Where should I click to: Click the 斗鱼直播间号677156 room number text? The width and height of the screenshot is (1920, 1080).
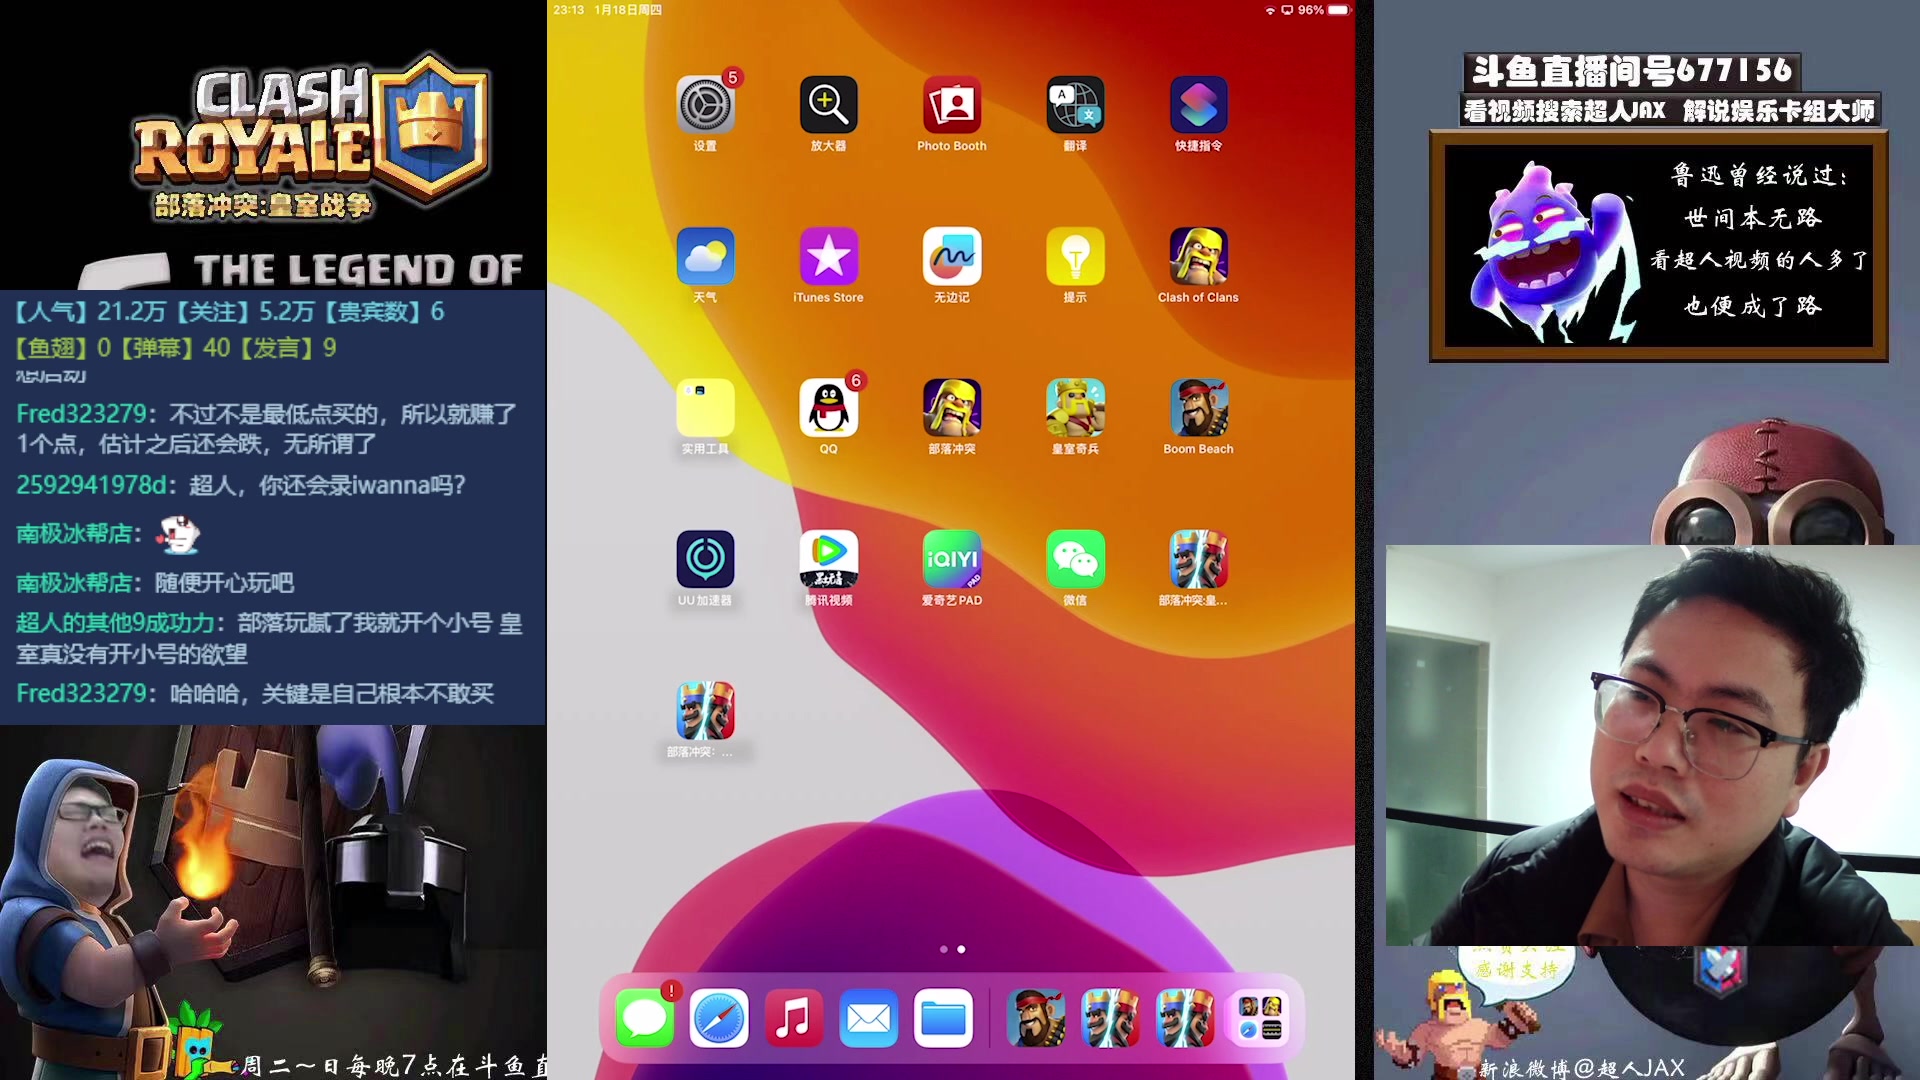coord(1632,71)
